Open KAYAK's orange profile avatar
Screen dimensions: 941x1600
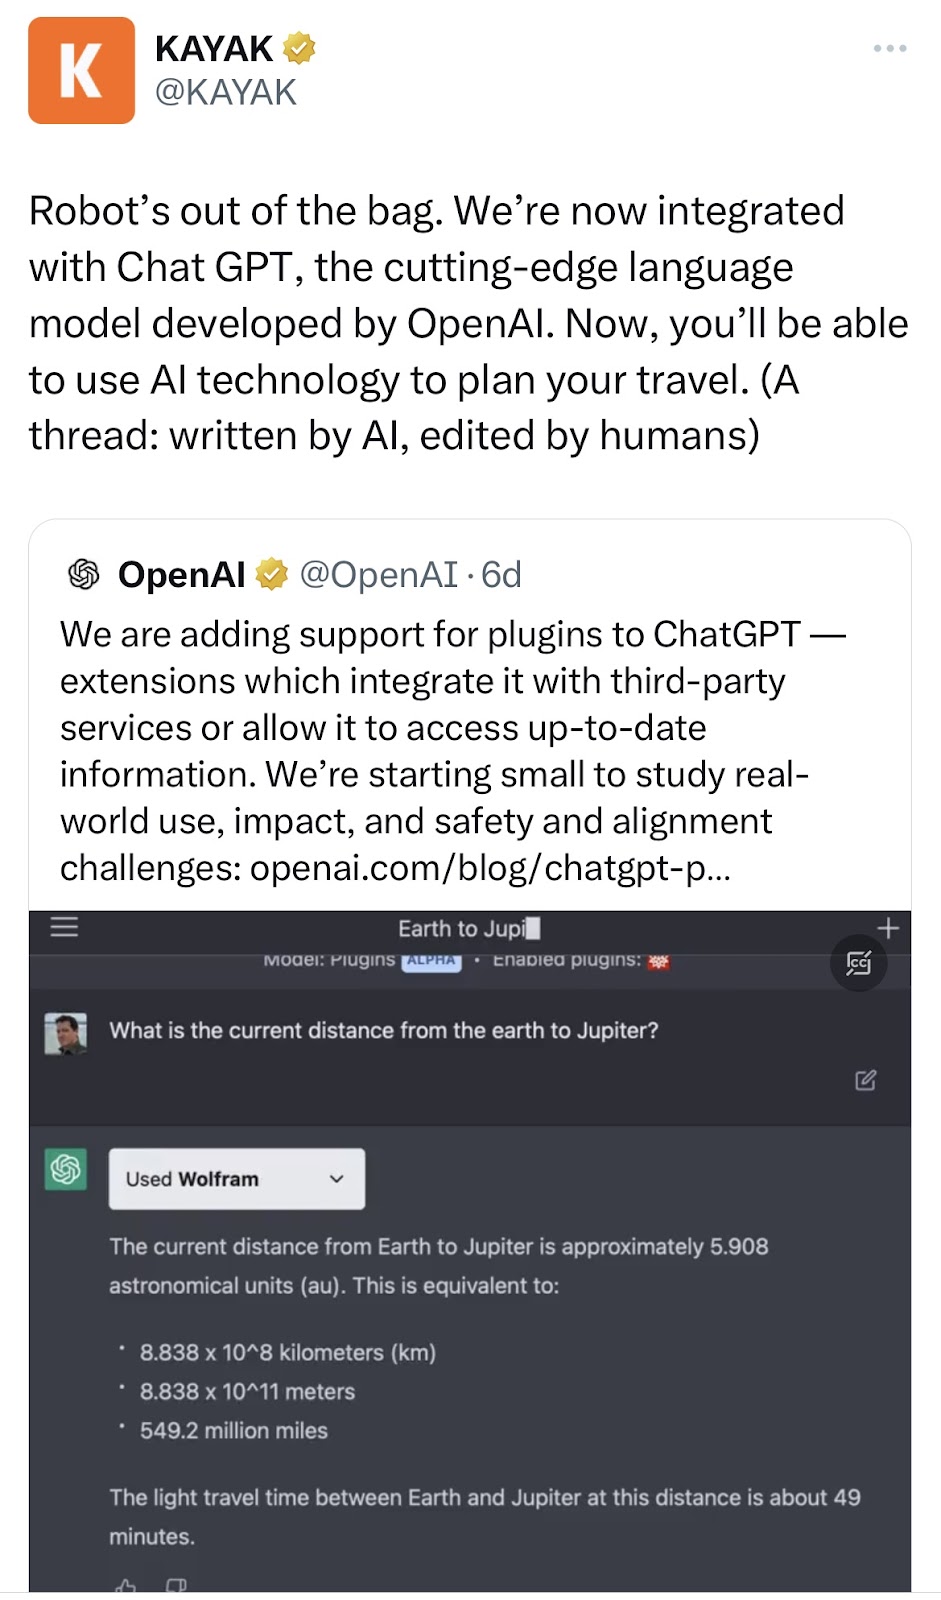[81, 70]
